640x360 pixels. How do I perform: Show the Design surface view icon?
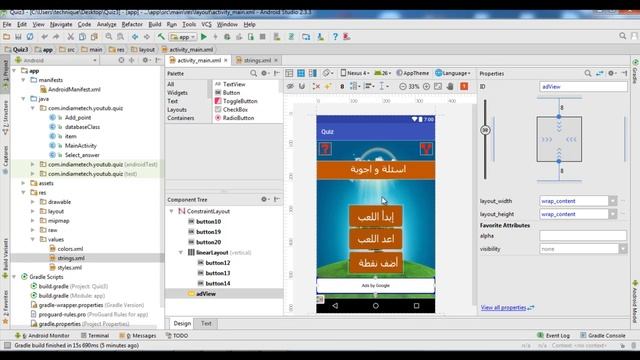click(x=289, y=73)
